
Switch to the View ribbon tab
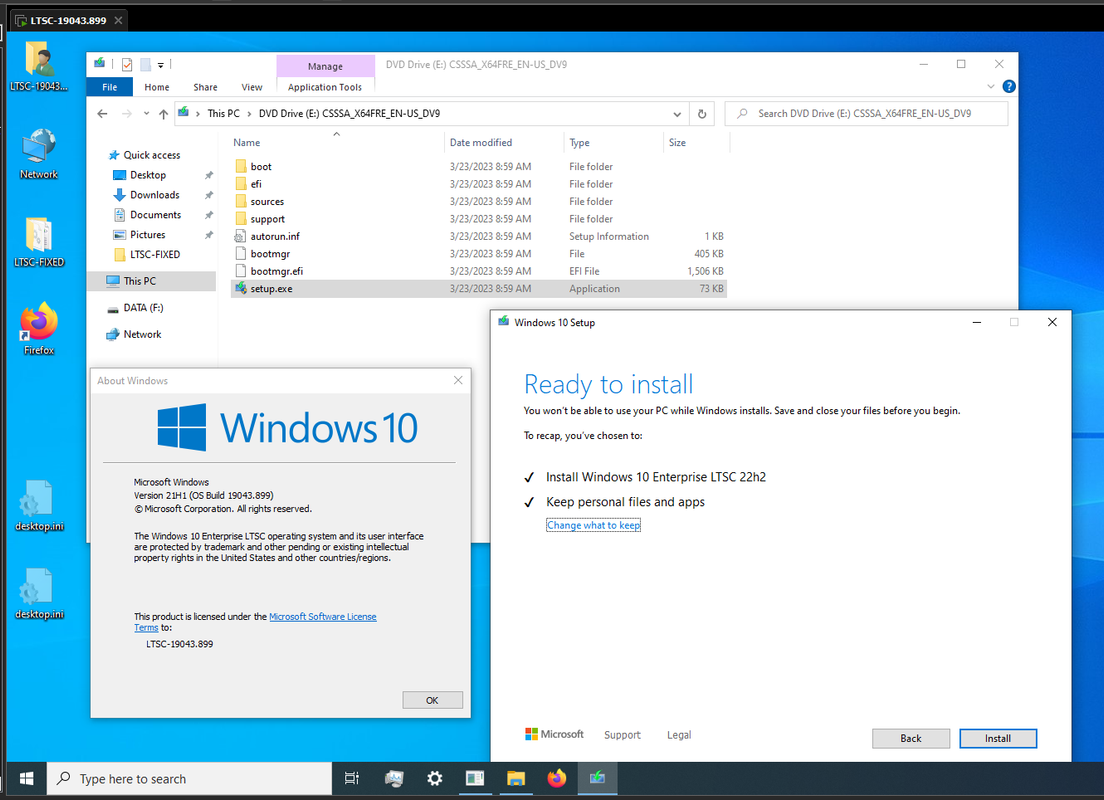click(251, 87)
